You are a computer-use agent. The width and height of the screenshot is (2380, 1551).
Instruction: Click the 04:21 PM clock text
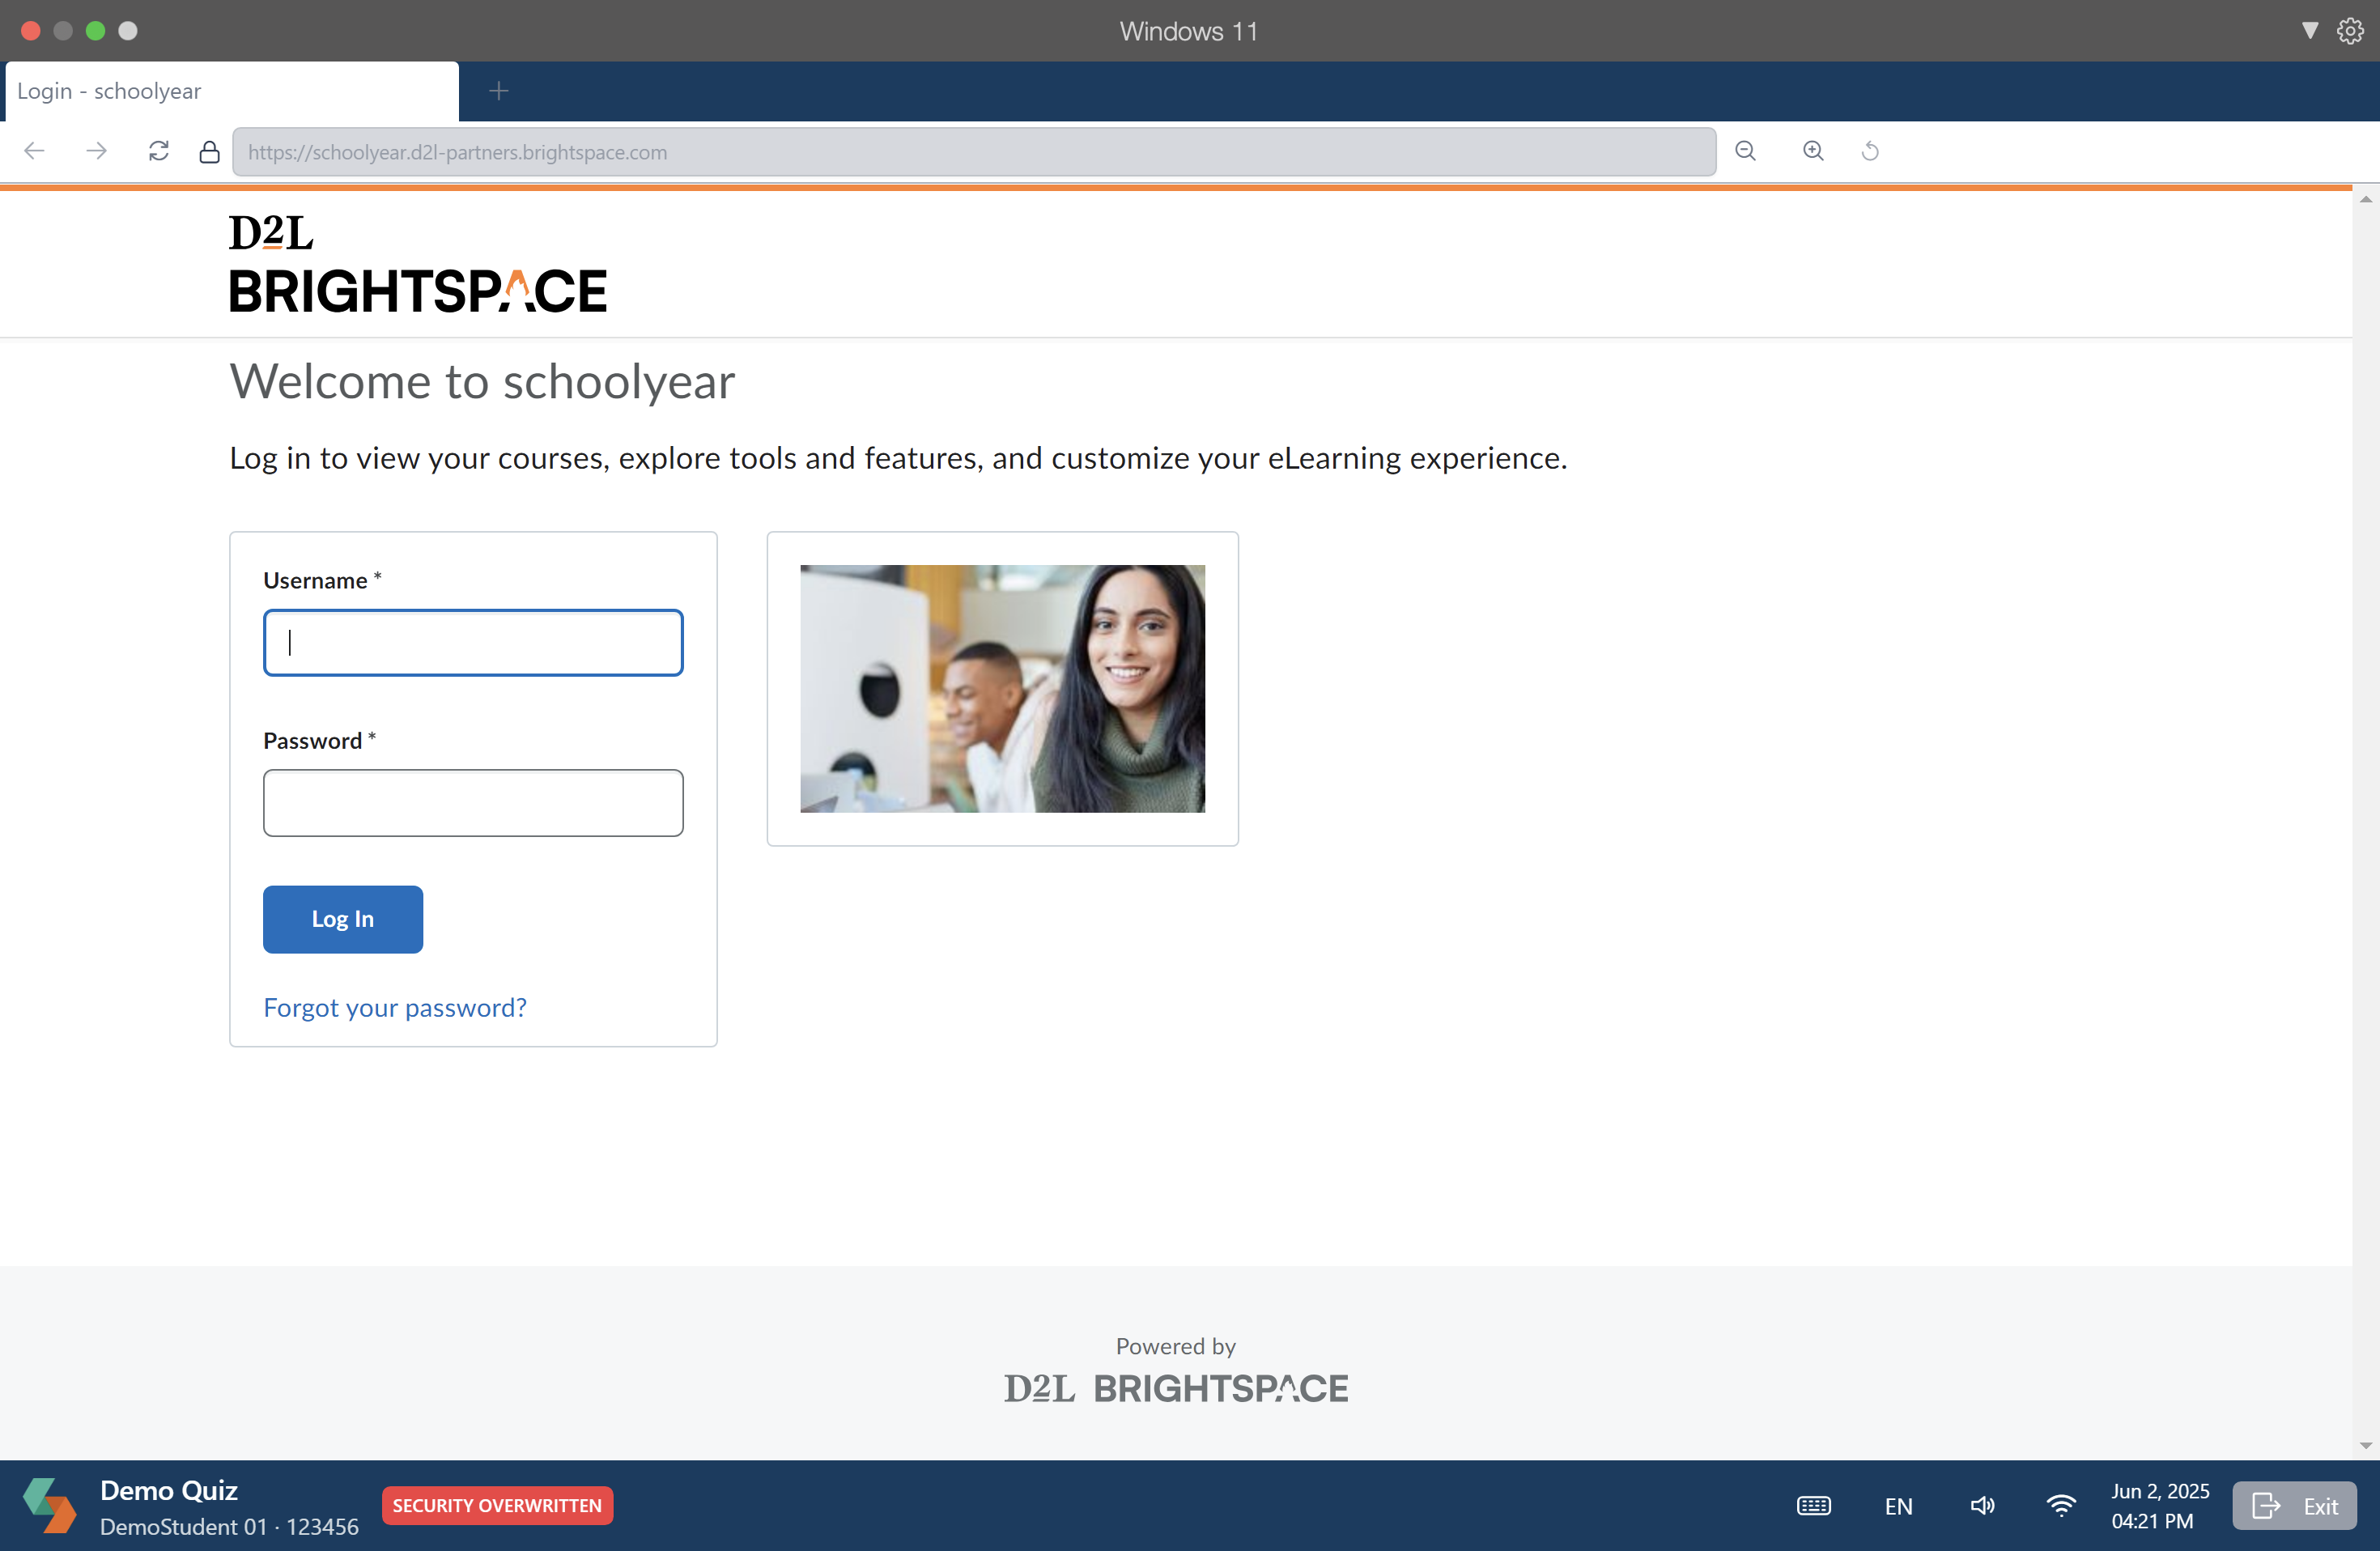coord(2152,1521)
